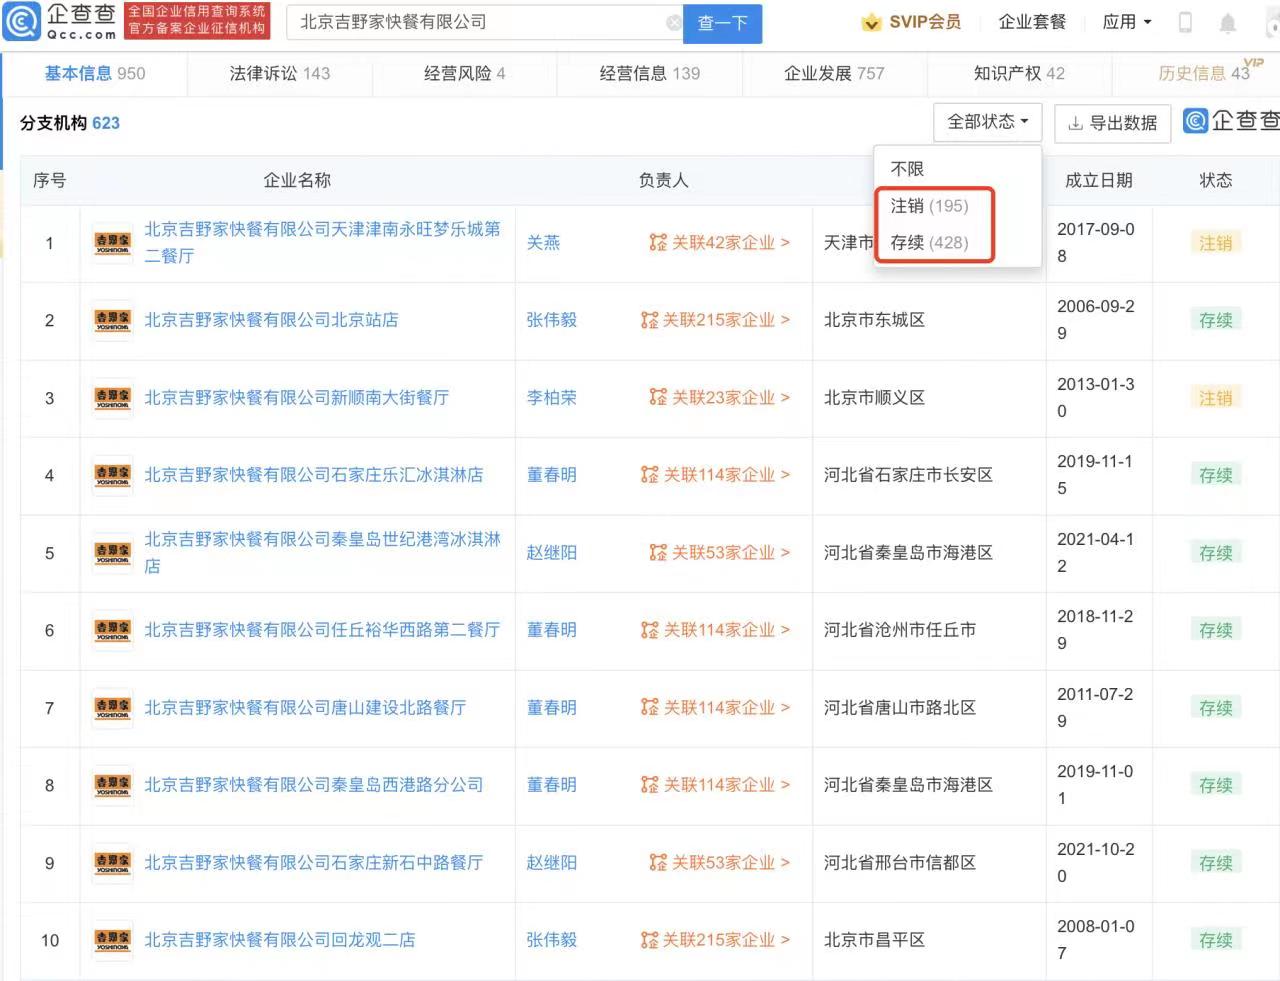The width and height of the screenshot is (1280, 981).
Task: Open 天津津南永旺梦乐城第二餐厅 branch link
Action: (x=322, y=242)
